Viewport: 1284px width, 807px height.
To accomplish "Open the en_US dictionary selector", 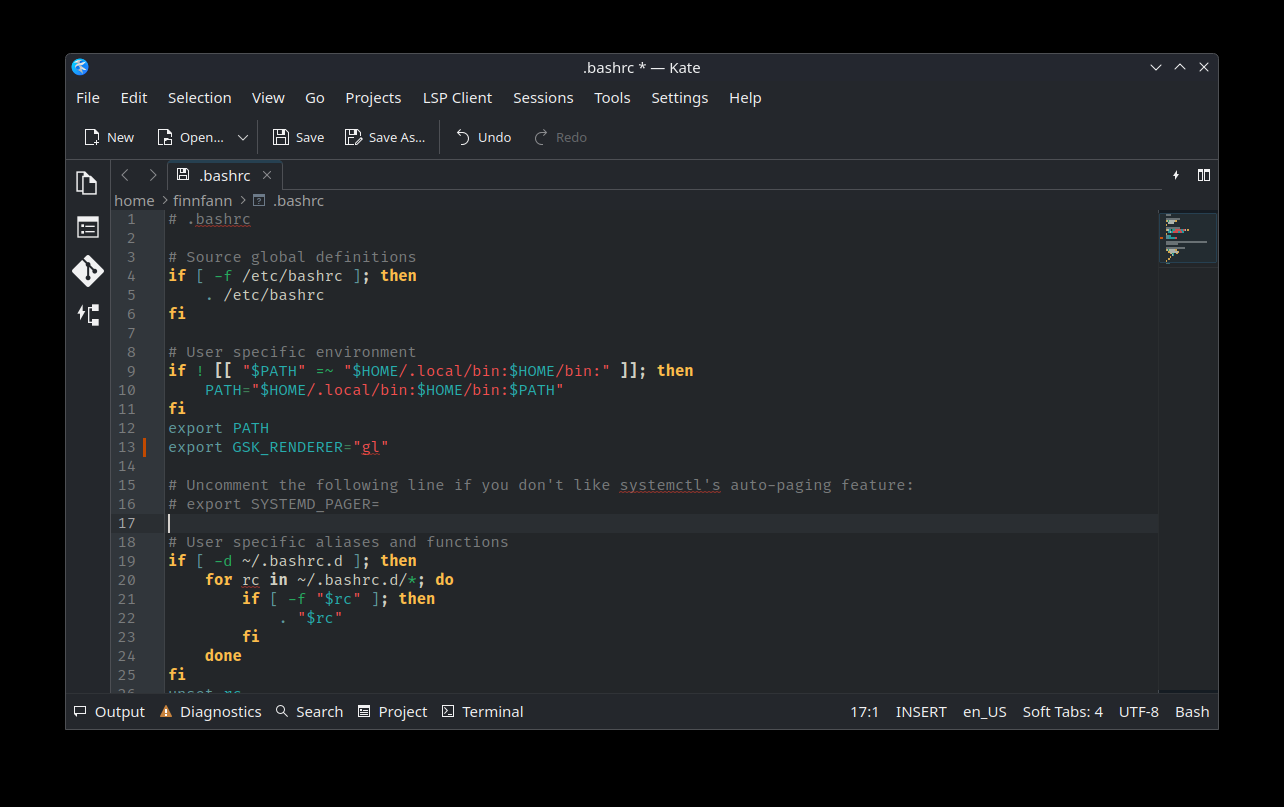I will 985,711.
